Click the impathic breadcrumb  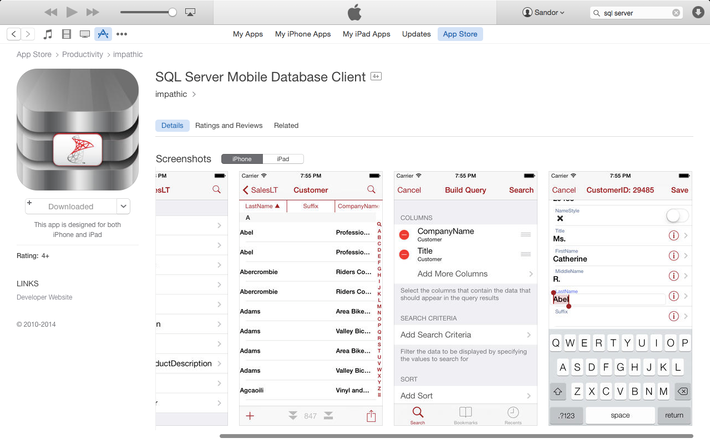pyautogui.click(x=128, y=54)
